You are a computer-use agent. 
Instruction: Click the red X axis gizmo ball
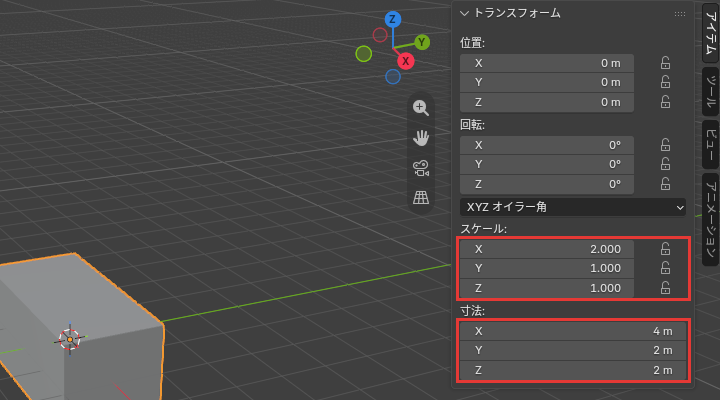click(405, 61)
